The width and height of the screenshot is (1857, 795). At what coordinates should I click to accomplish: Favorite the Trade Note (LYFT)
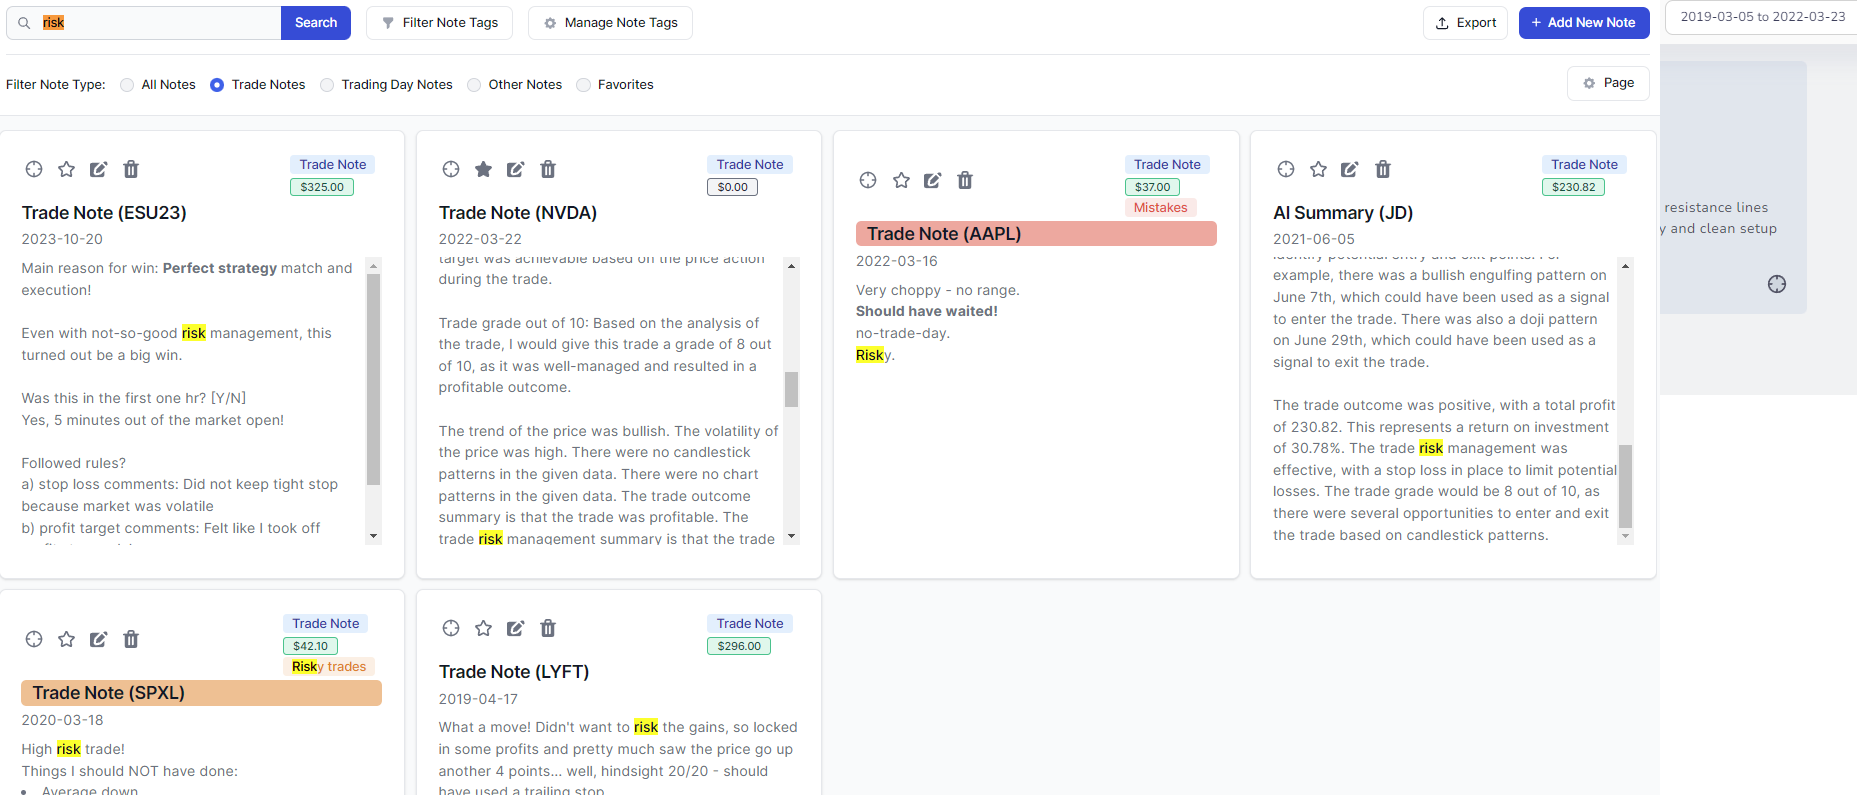tap(483, 628)
